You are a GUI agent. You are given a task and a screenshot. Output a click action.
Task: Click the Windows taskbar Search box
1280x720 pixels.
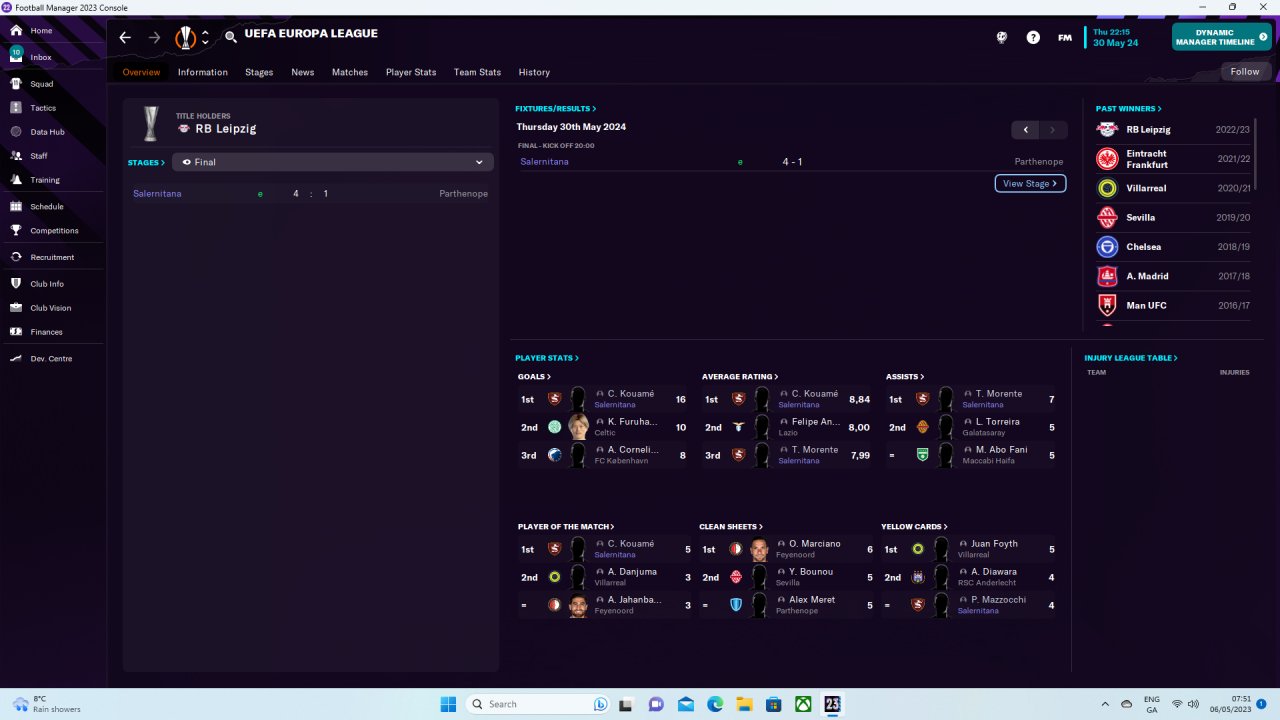pos(539,704)
